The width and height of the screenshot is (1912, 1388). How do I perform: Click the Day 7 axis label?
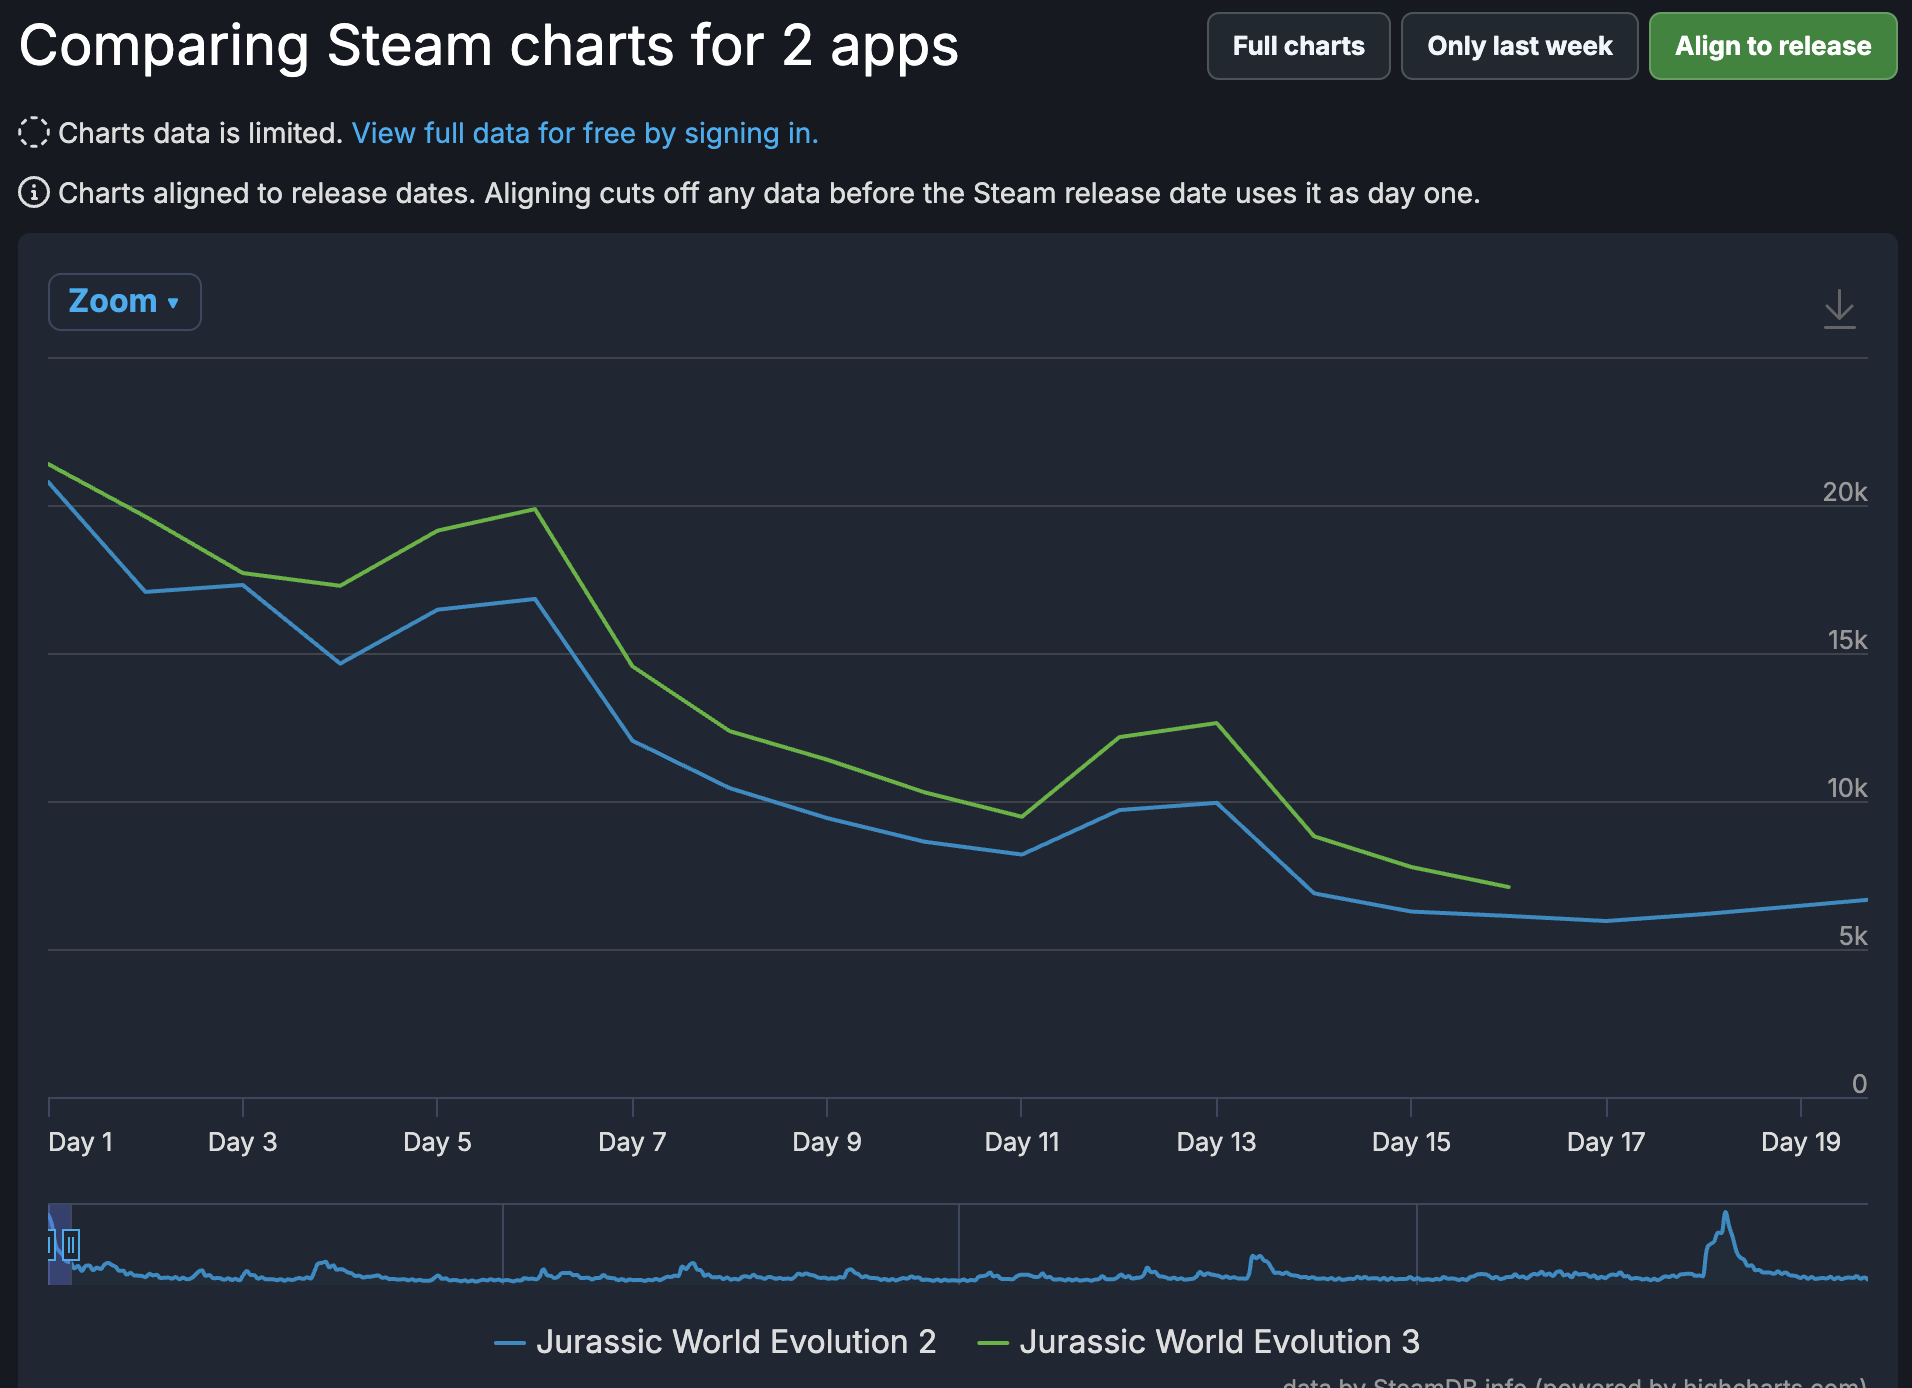coord(632,1142)
